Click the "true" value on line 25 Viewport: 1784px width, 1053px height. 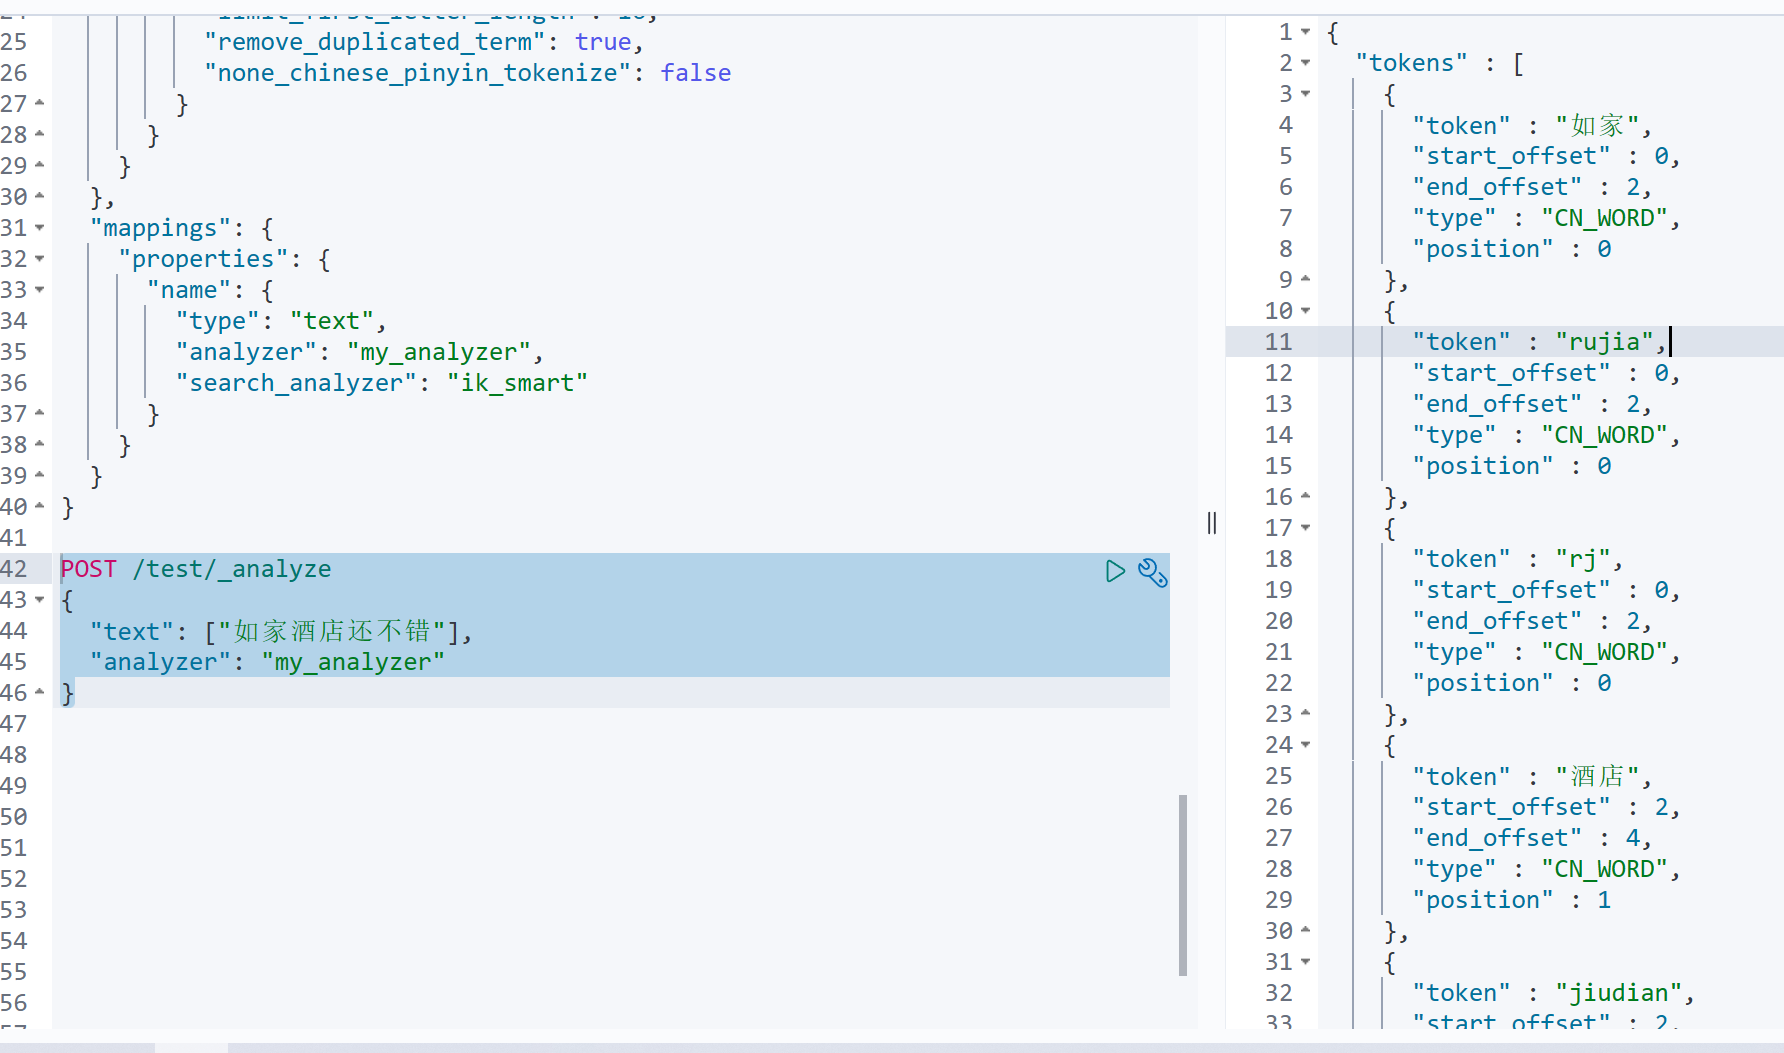pyautogui.click(x=603, y=42)
